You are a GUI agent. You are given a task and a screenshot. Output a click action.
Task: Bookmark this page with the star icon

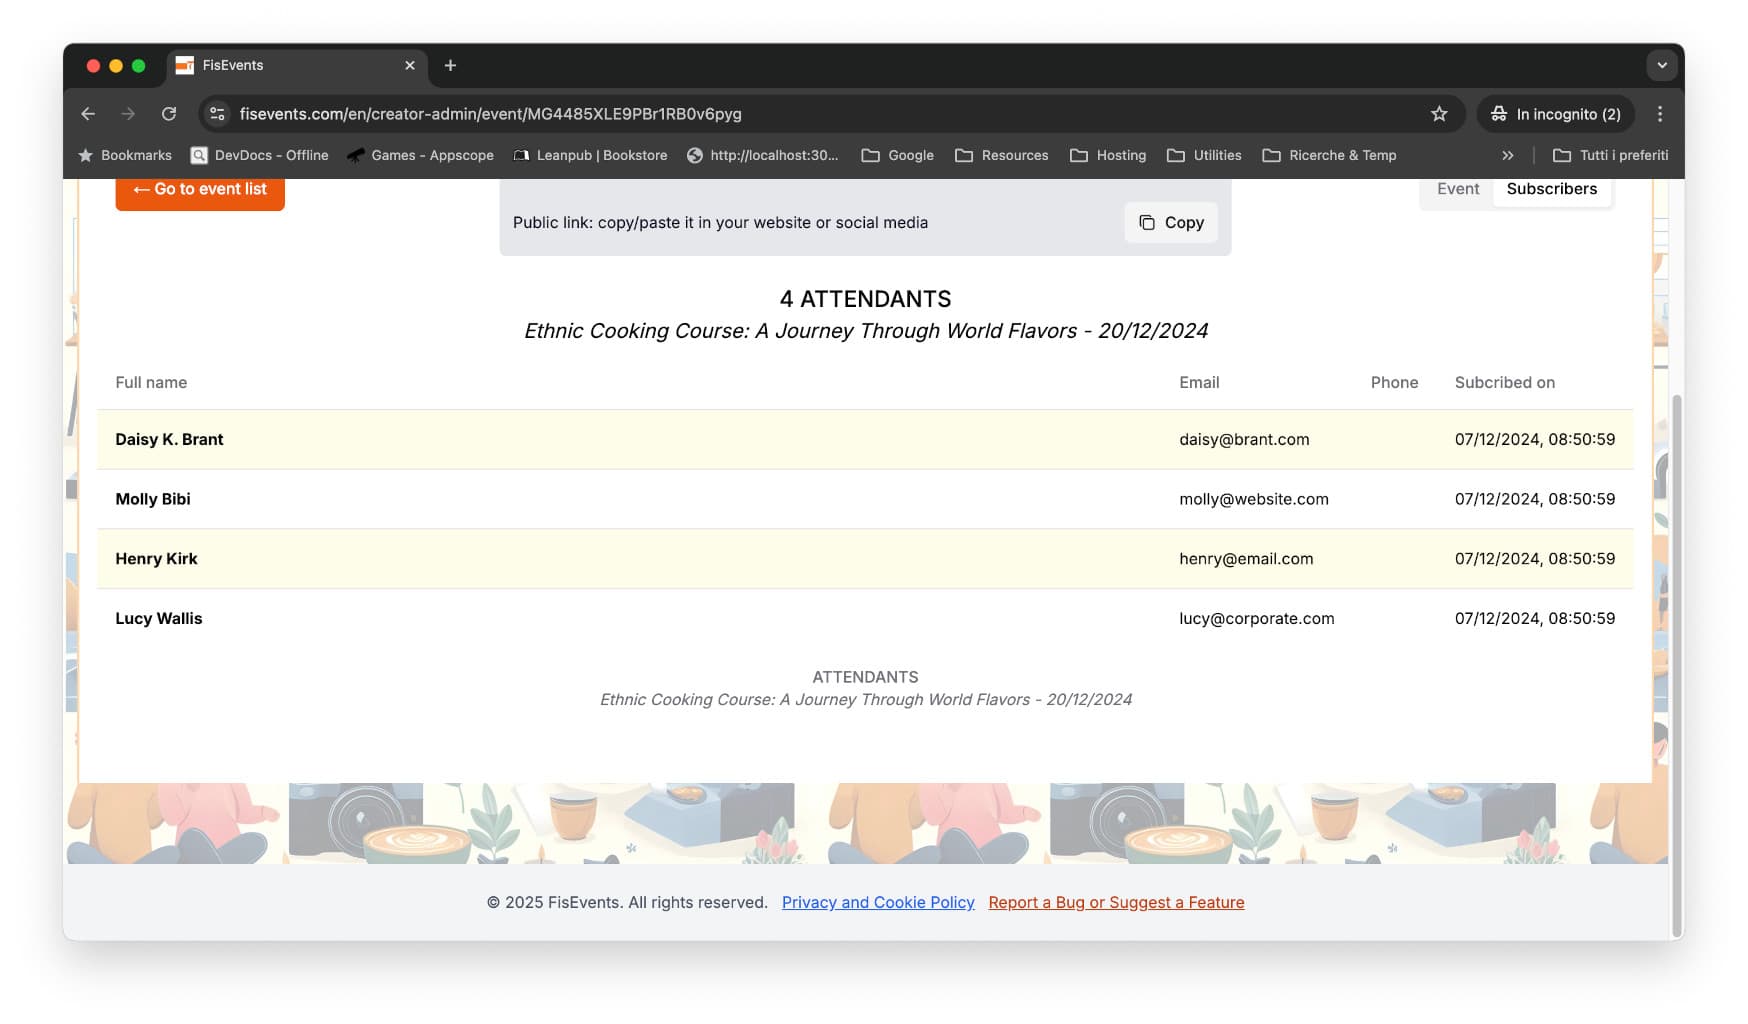pos(1439,114)
